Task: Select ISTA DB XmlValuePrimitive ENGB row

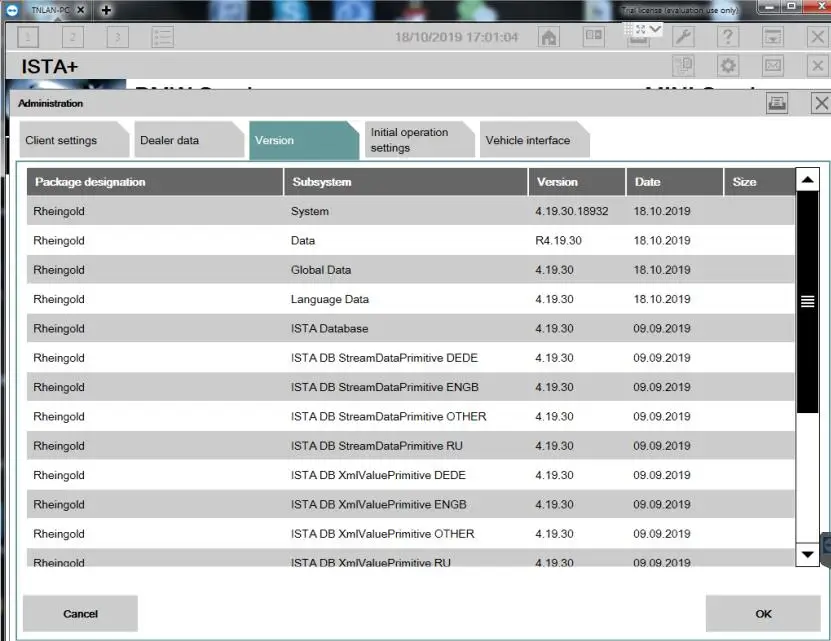Action: 410,504
